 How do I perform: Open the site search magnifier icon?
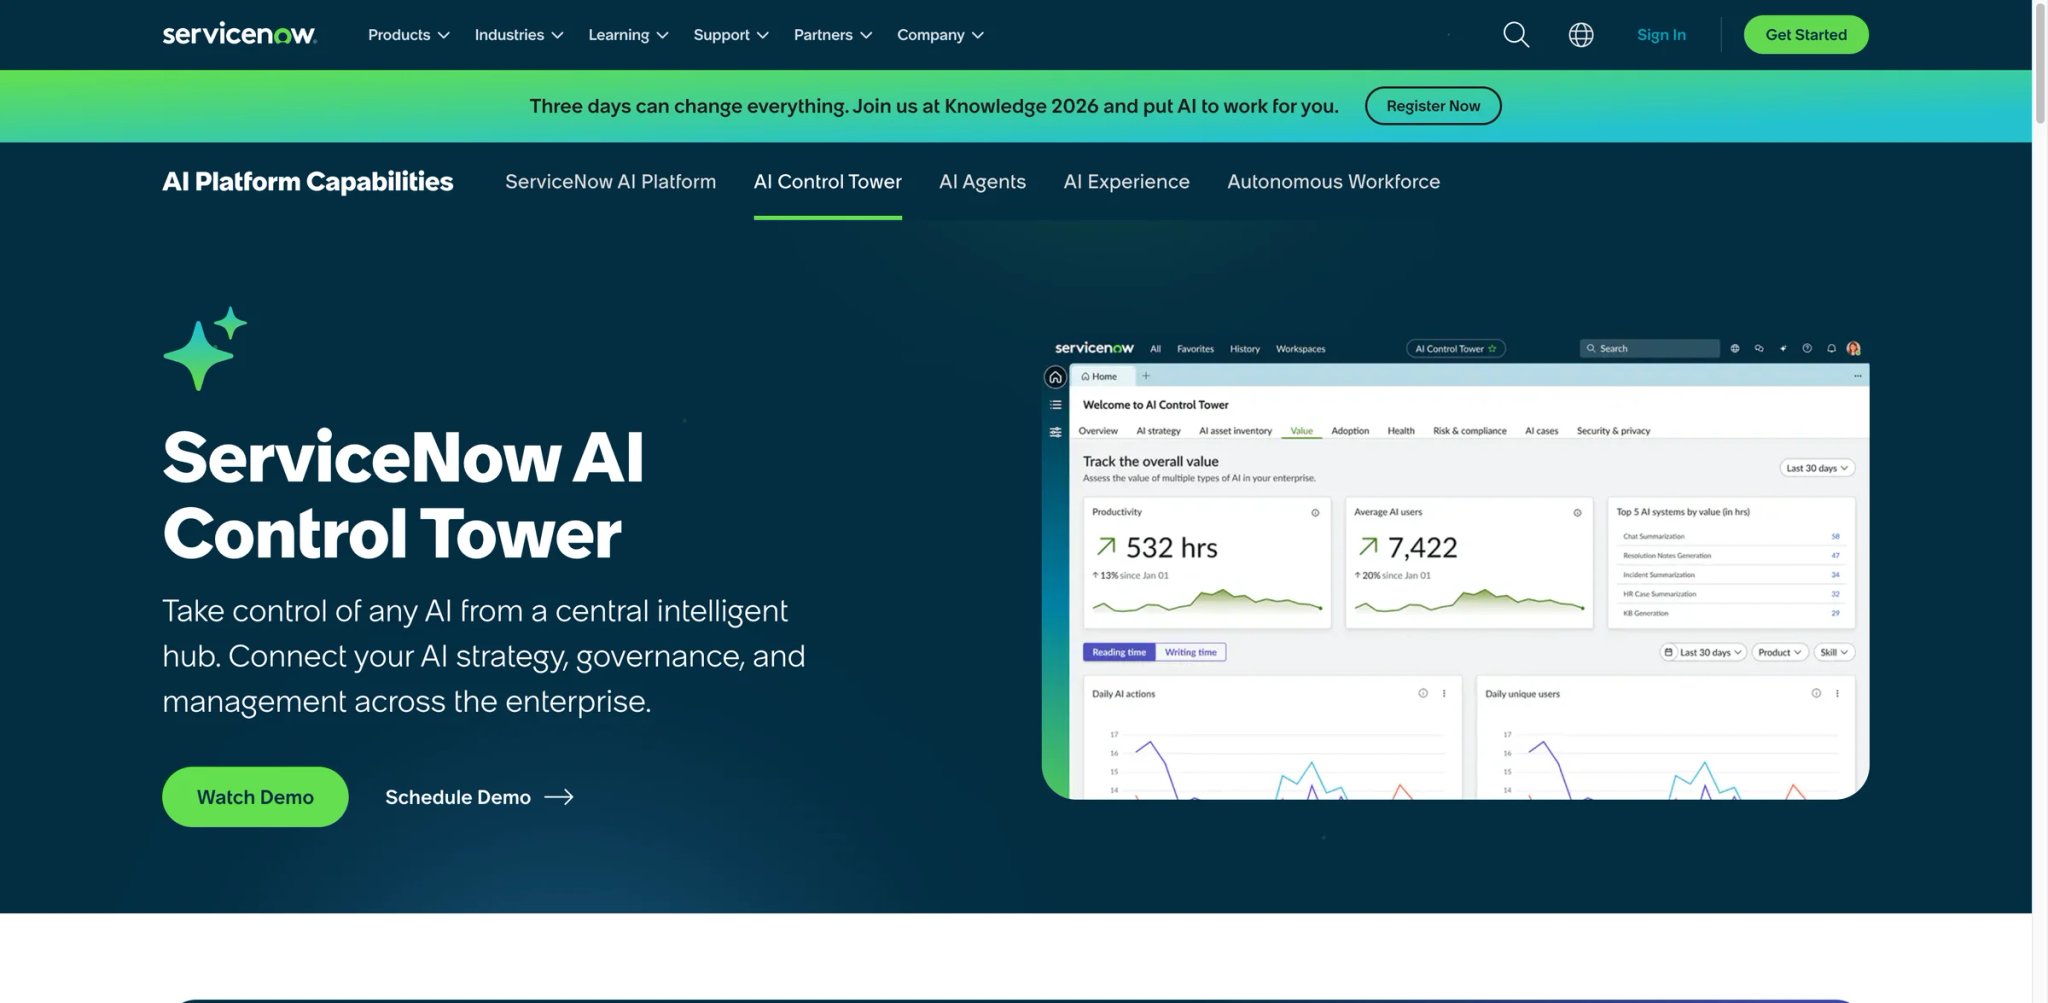tap(1516, 35)
